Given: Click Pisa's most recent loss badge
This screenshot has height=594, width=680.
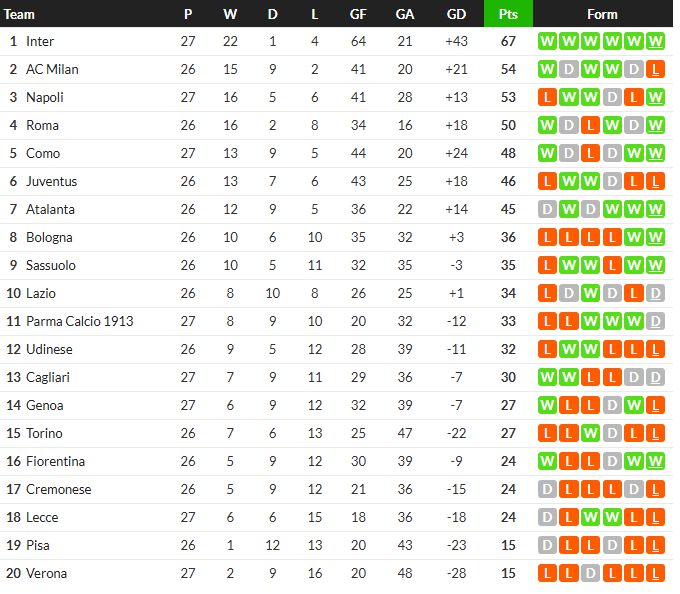Looking at the screenshot, I should tap(655, 545).
